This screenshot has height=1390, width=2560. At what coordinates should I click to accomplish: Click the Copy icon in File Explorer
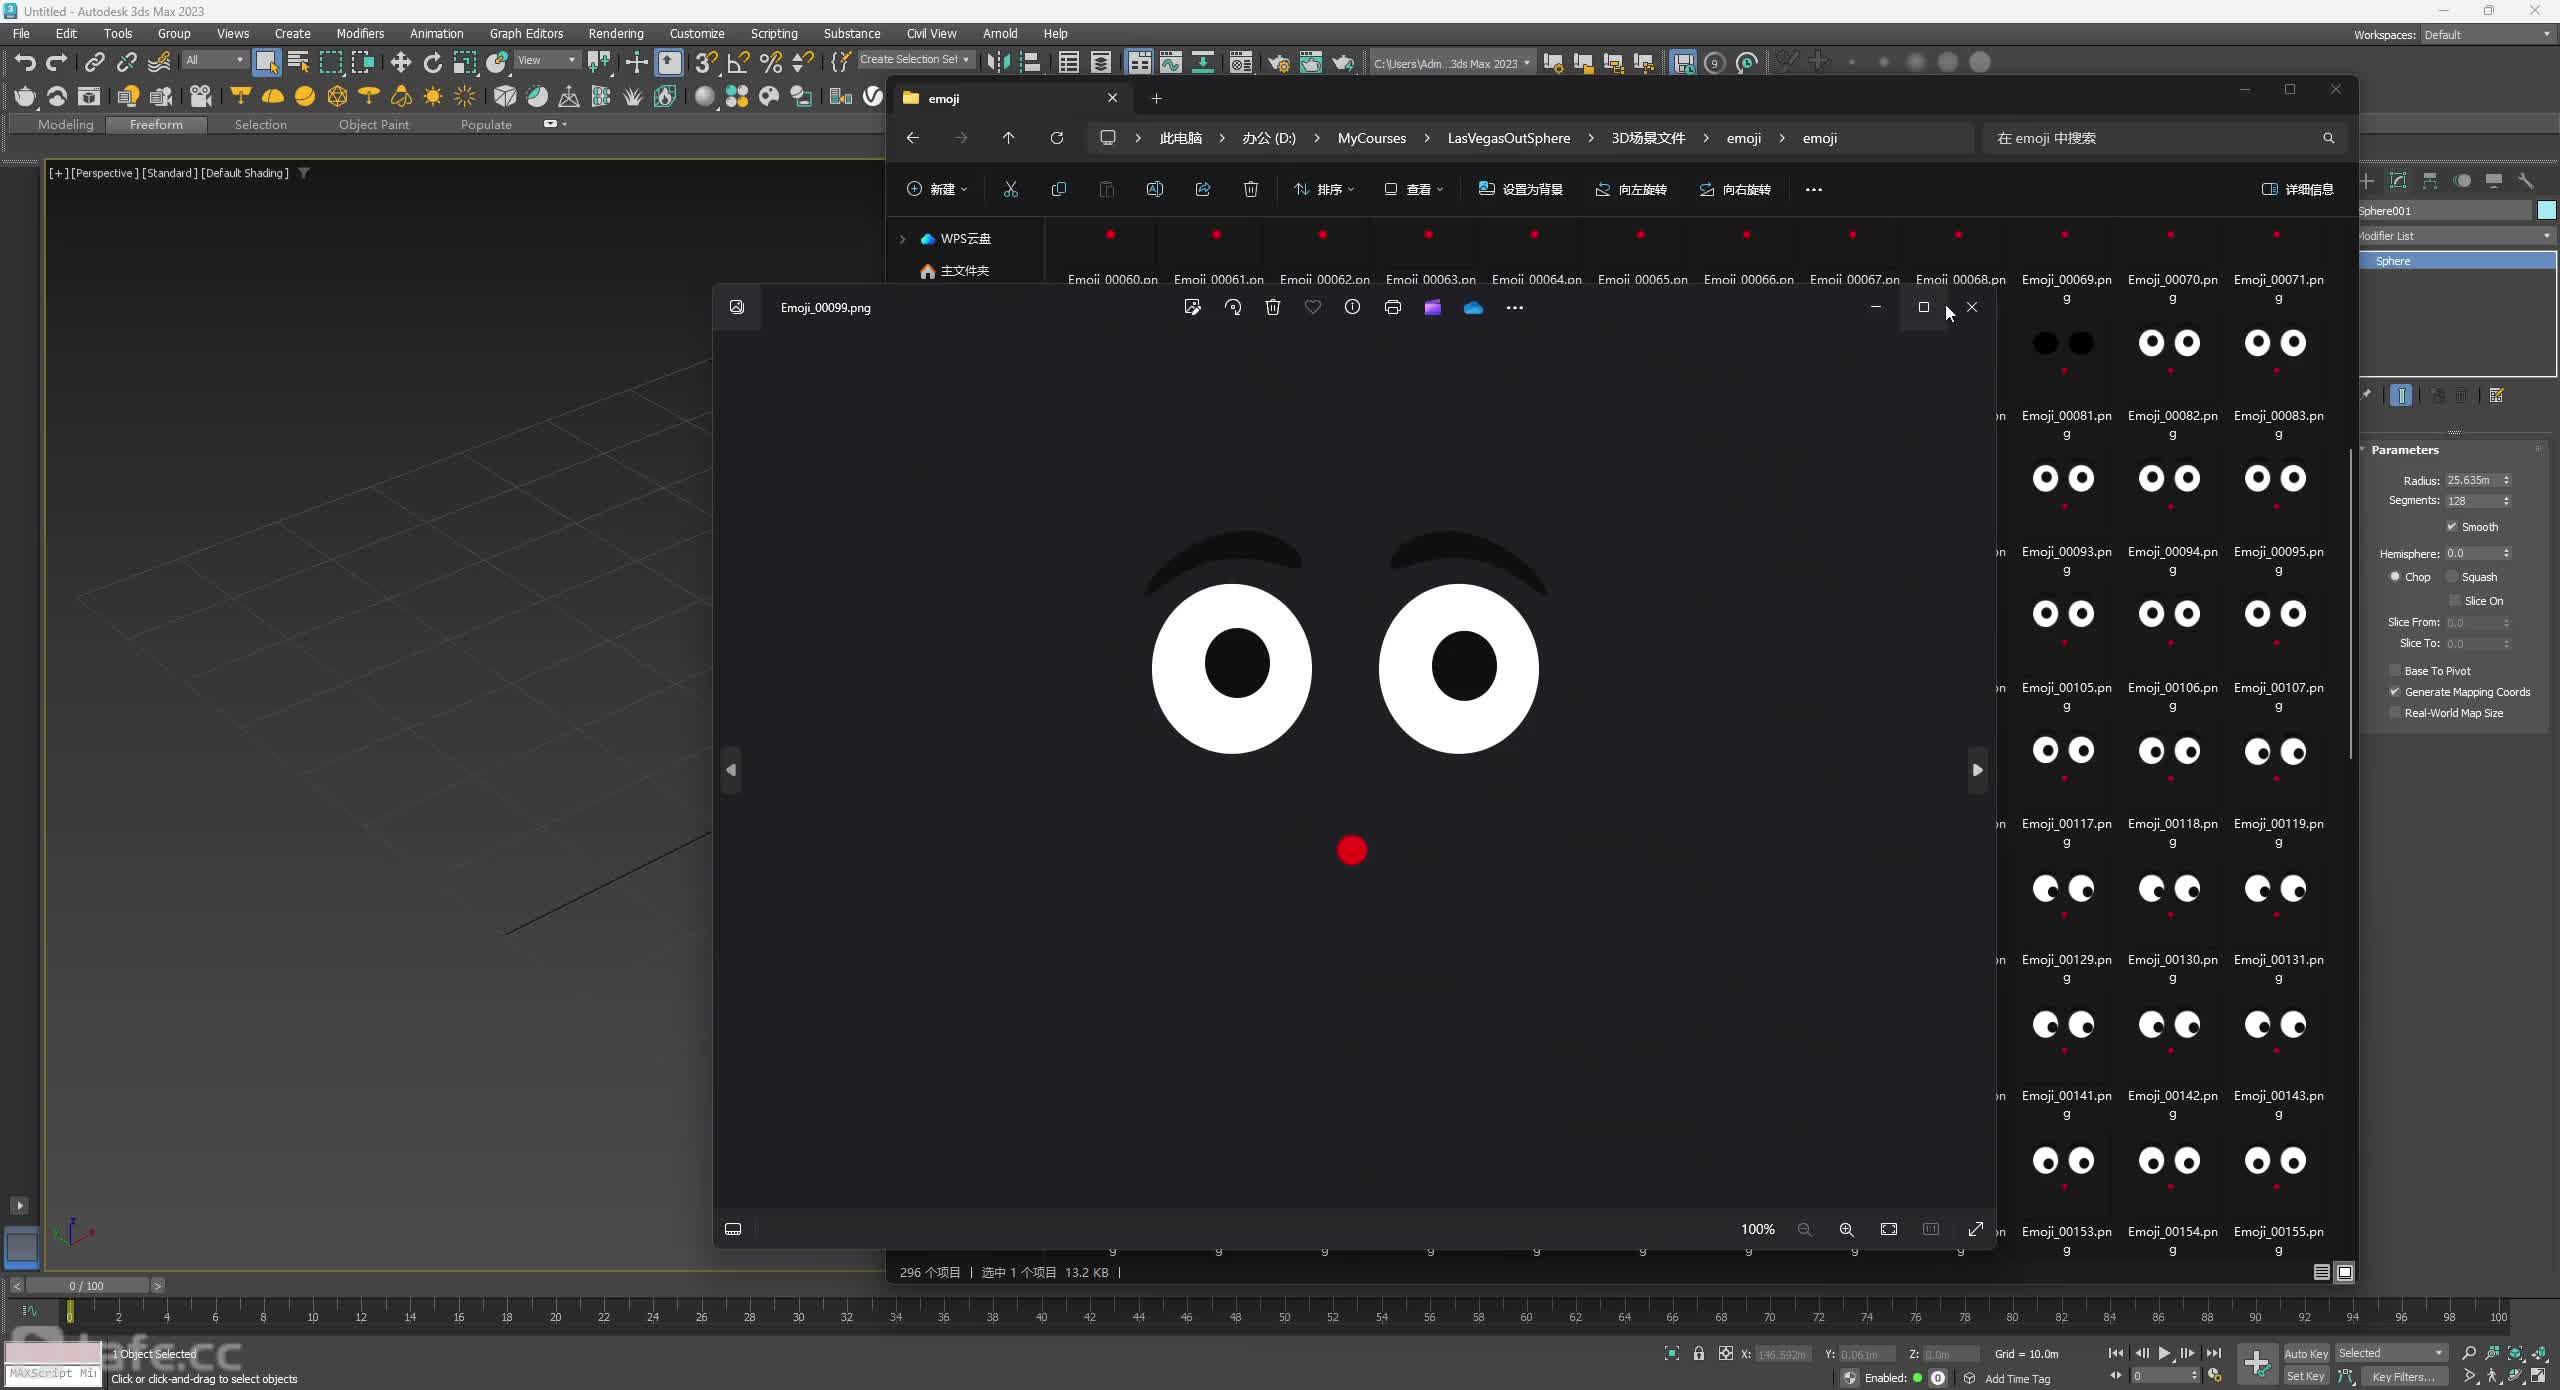[x=1059, y=189]
